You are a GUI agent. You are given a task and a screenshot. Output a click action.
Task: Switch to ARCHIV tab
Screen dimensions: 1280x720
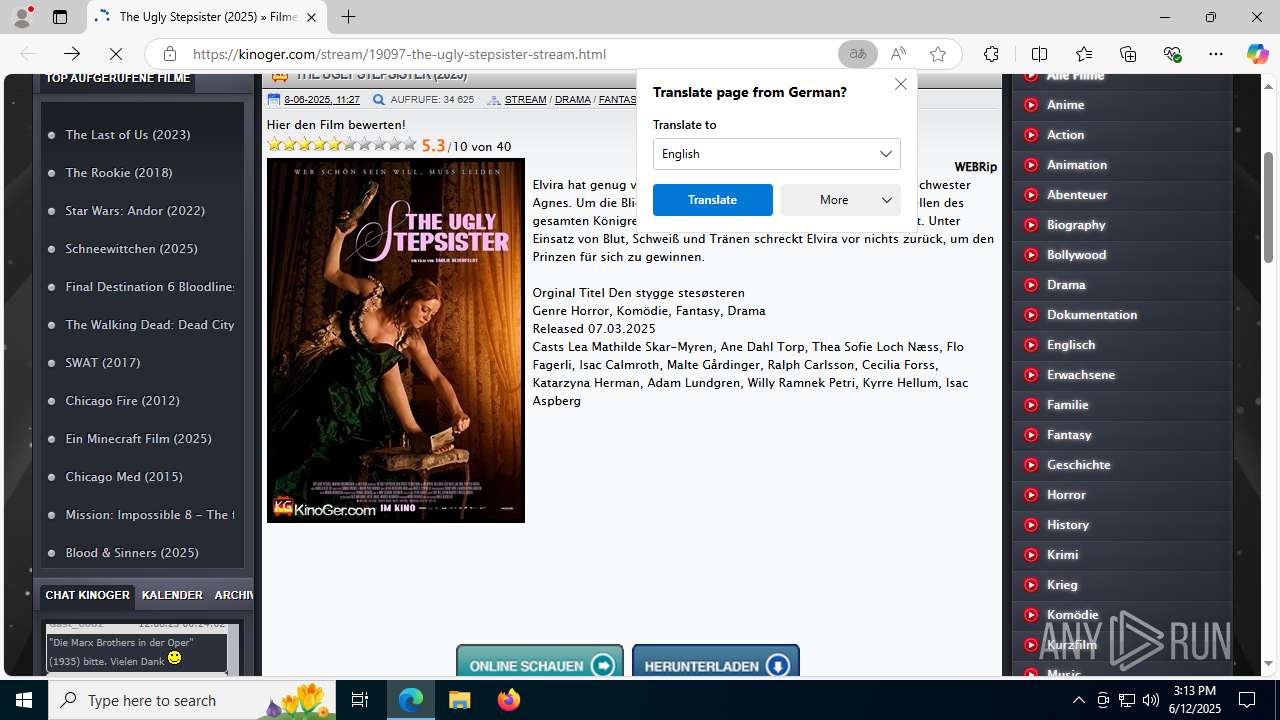[233, 595]
